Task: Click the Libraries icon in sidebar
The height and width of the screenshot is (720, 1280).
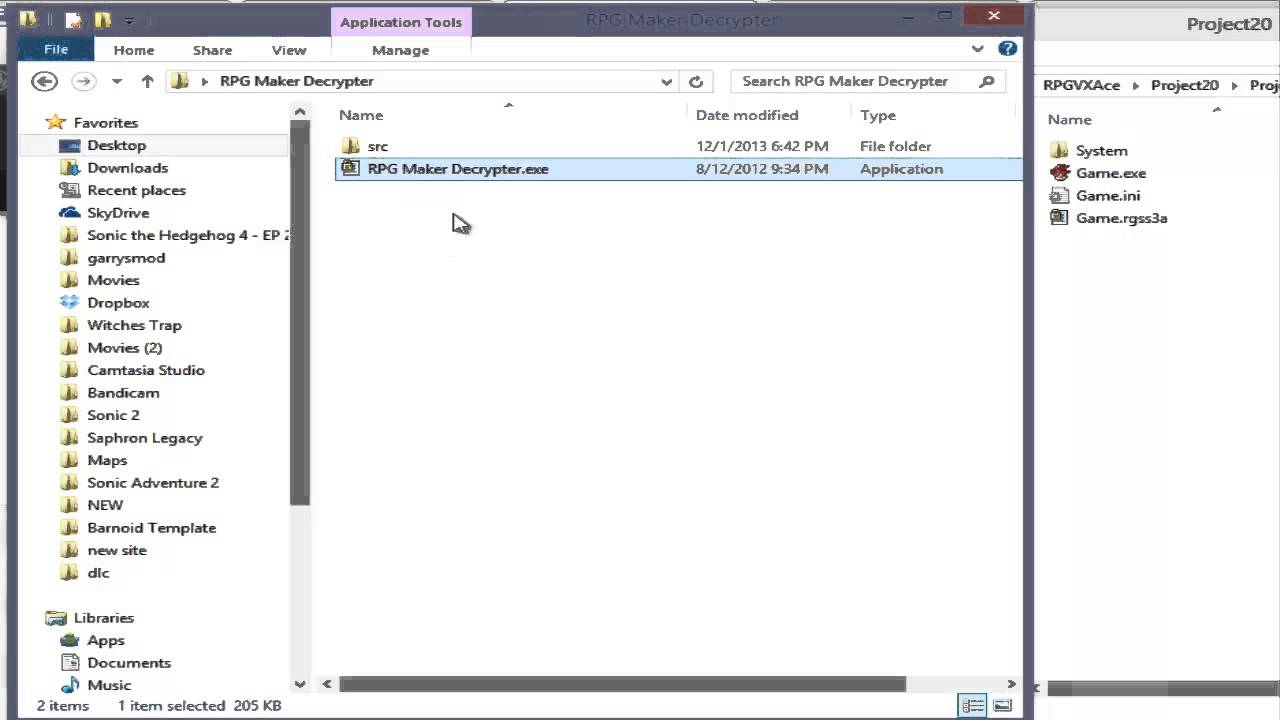Action: [56, 618]
